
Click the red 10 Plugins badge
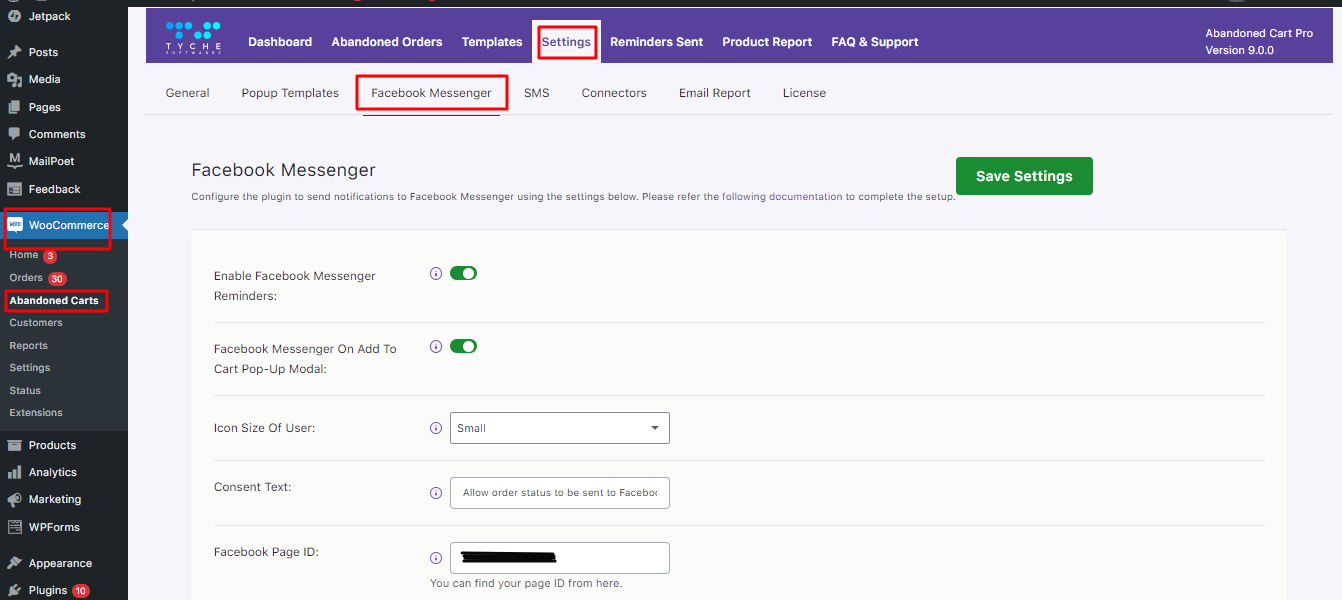81,591
